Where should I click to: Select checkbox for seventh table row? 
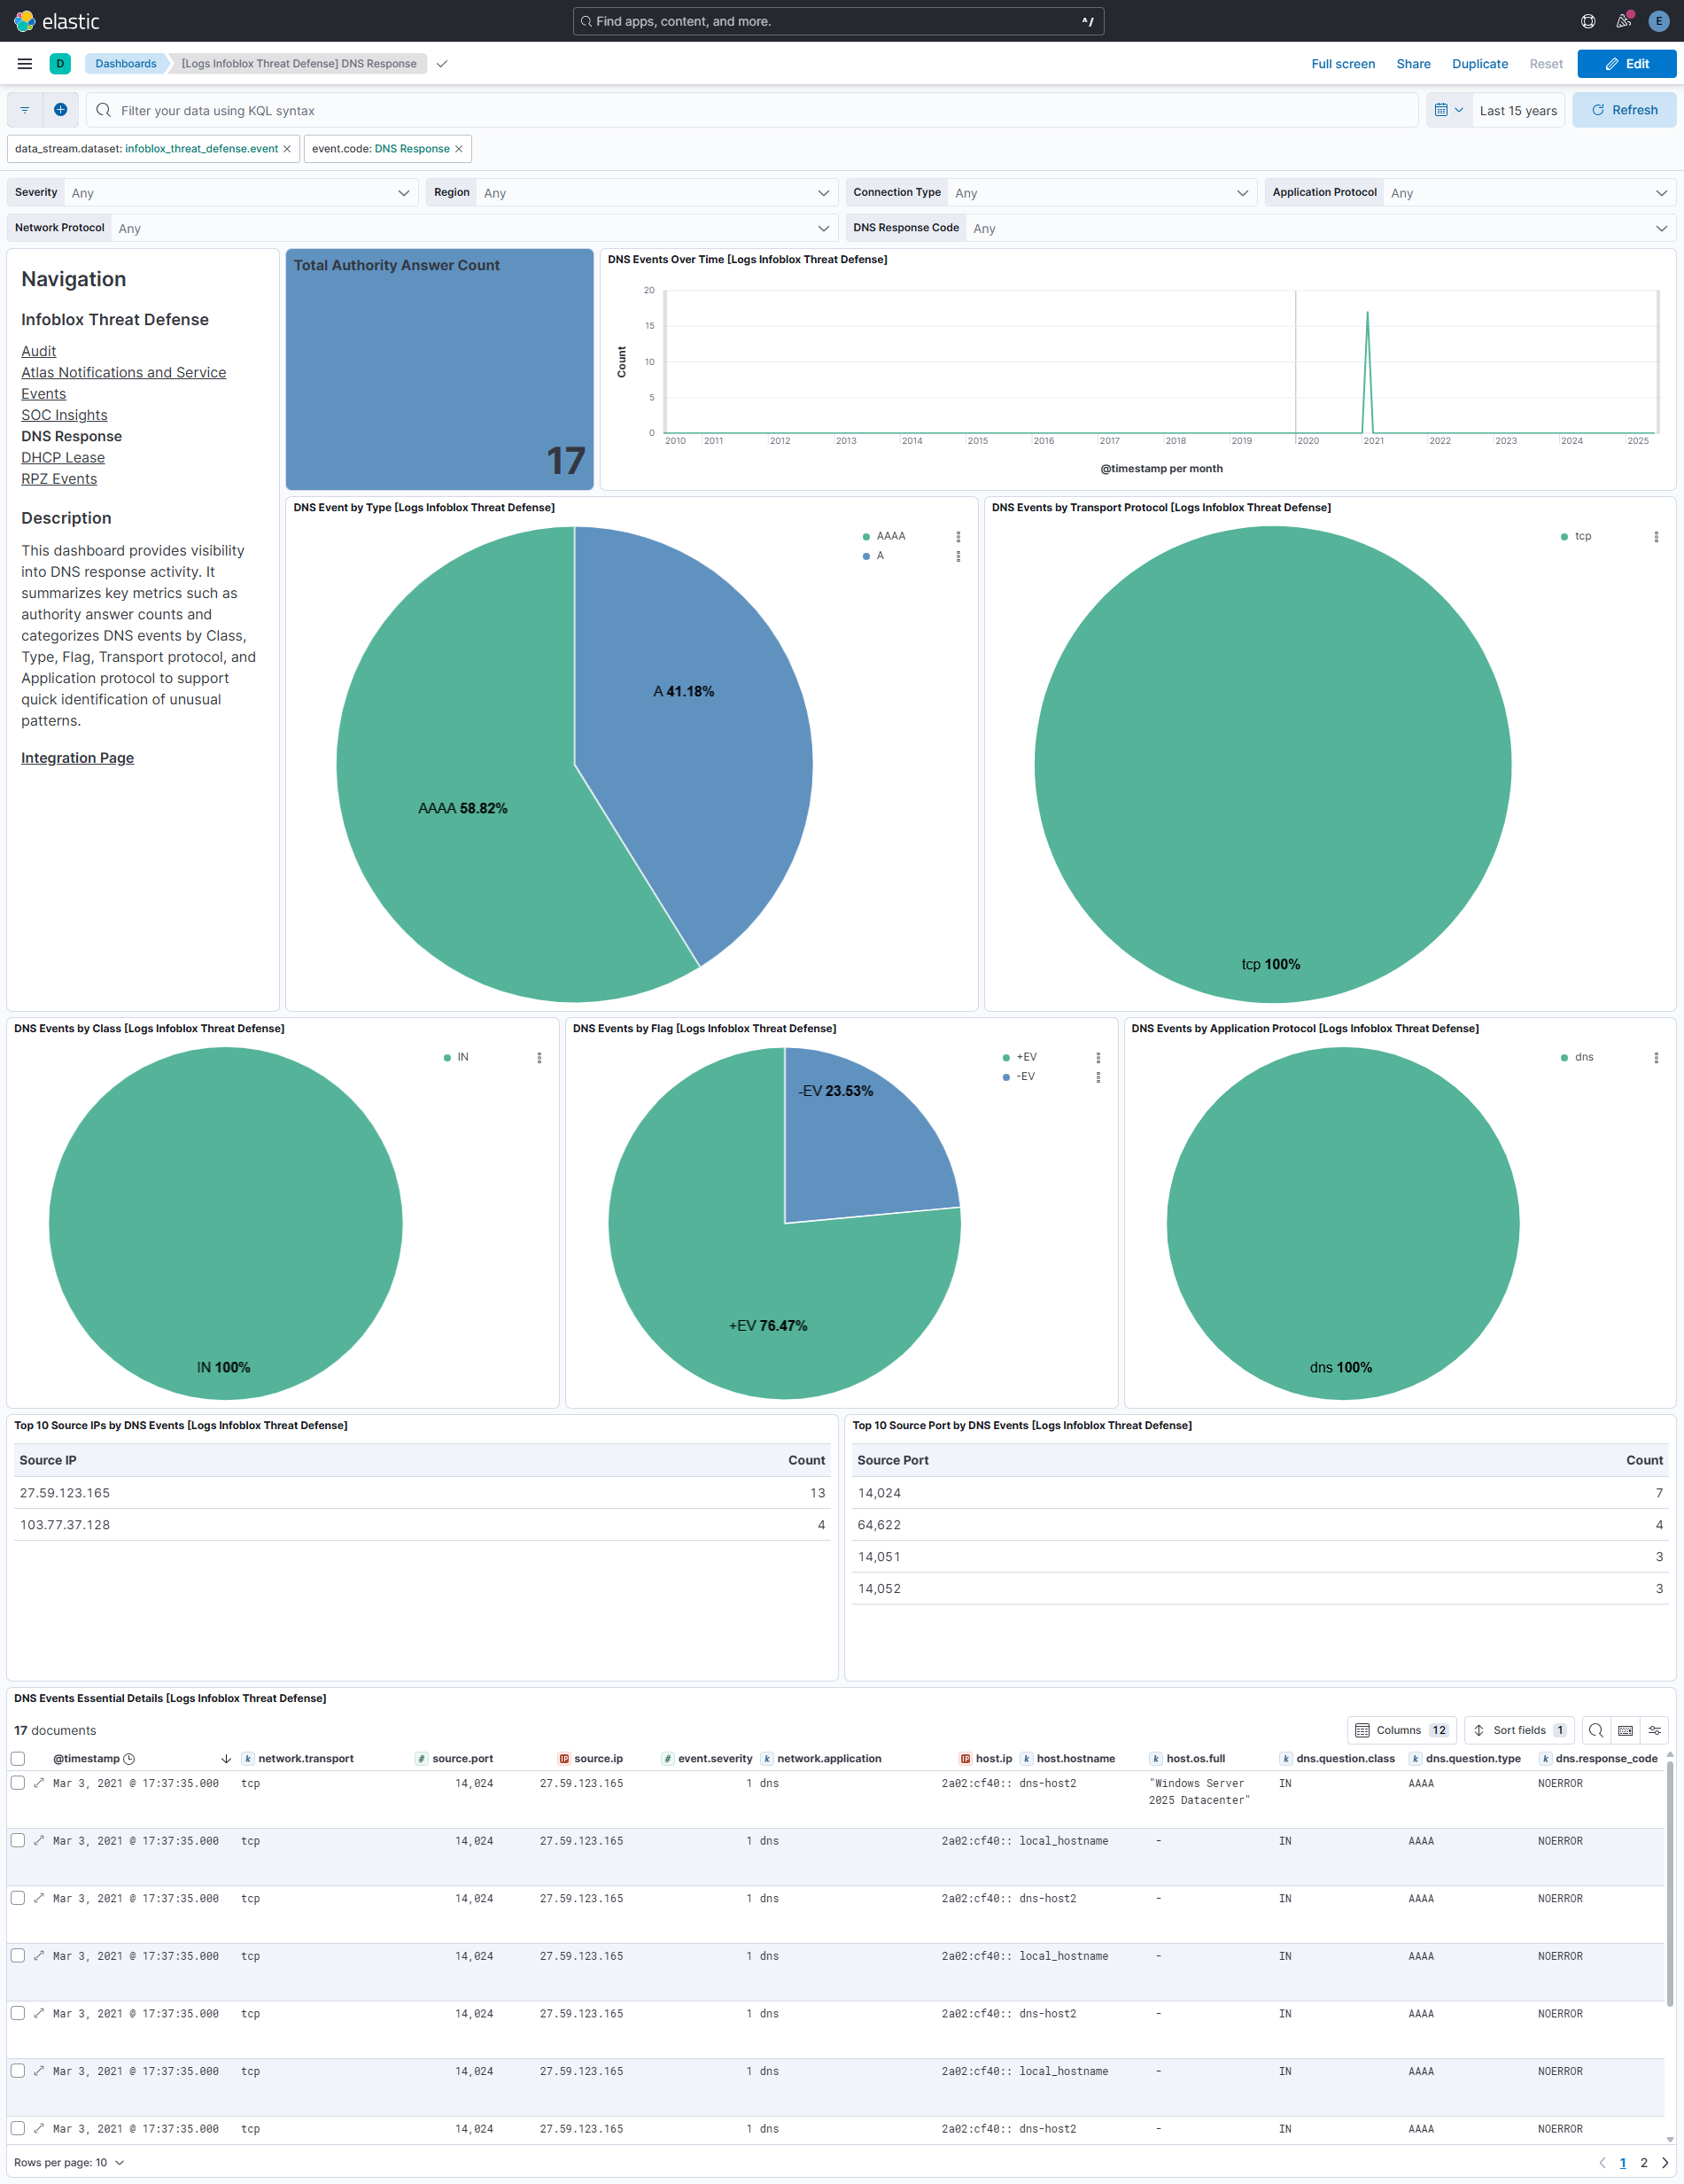18,2128
